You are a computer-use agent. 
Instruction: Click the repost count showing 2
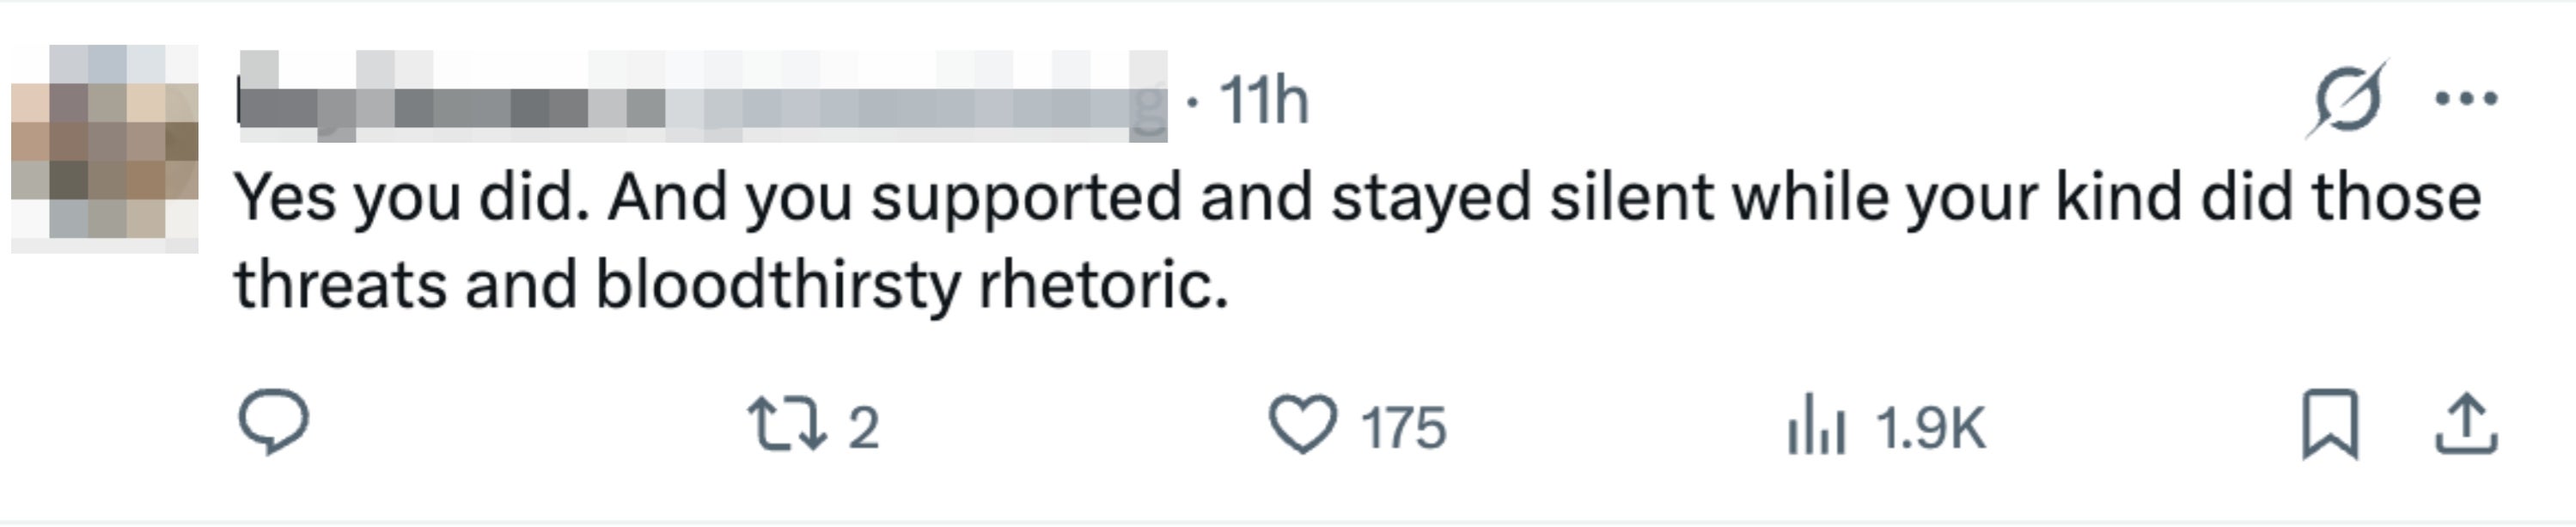click(x=864, y=428)
